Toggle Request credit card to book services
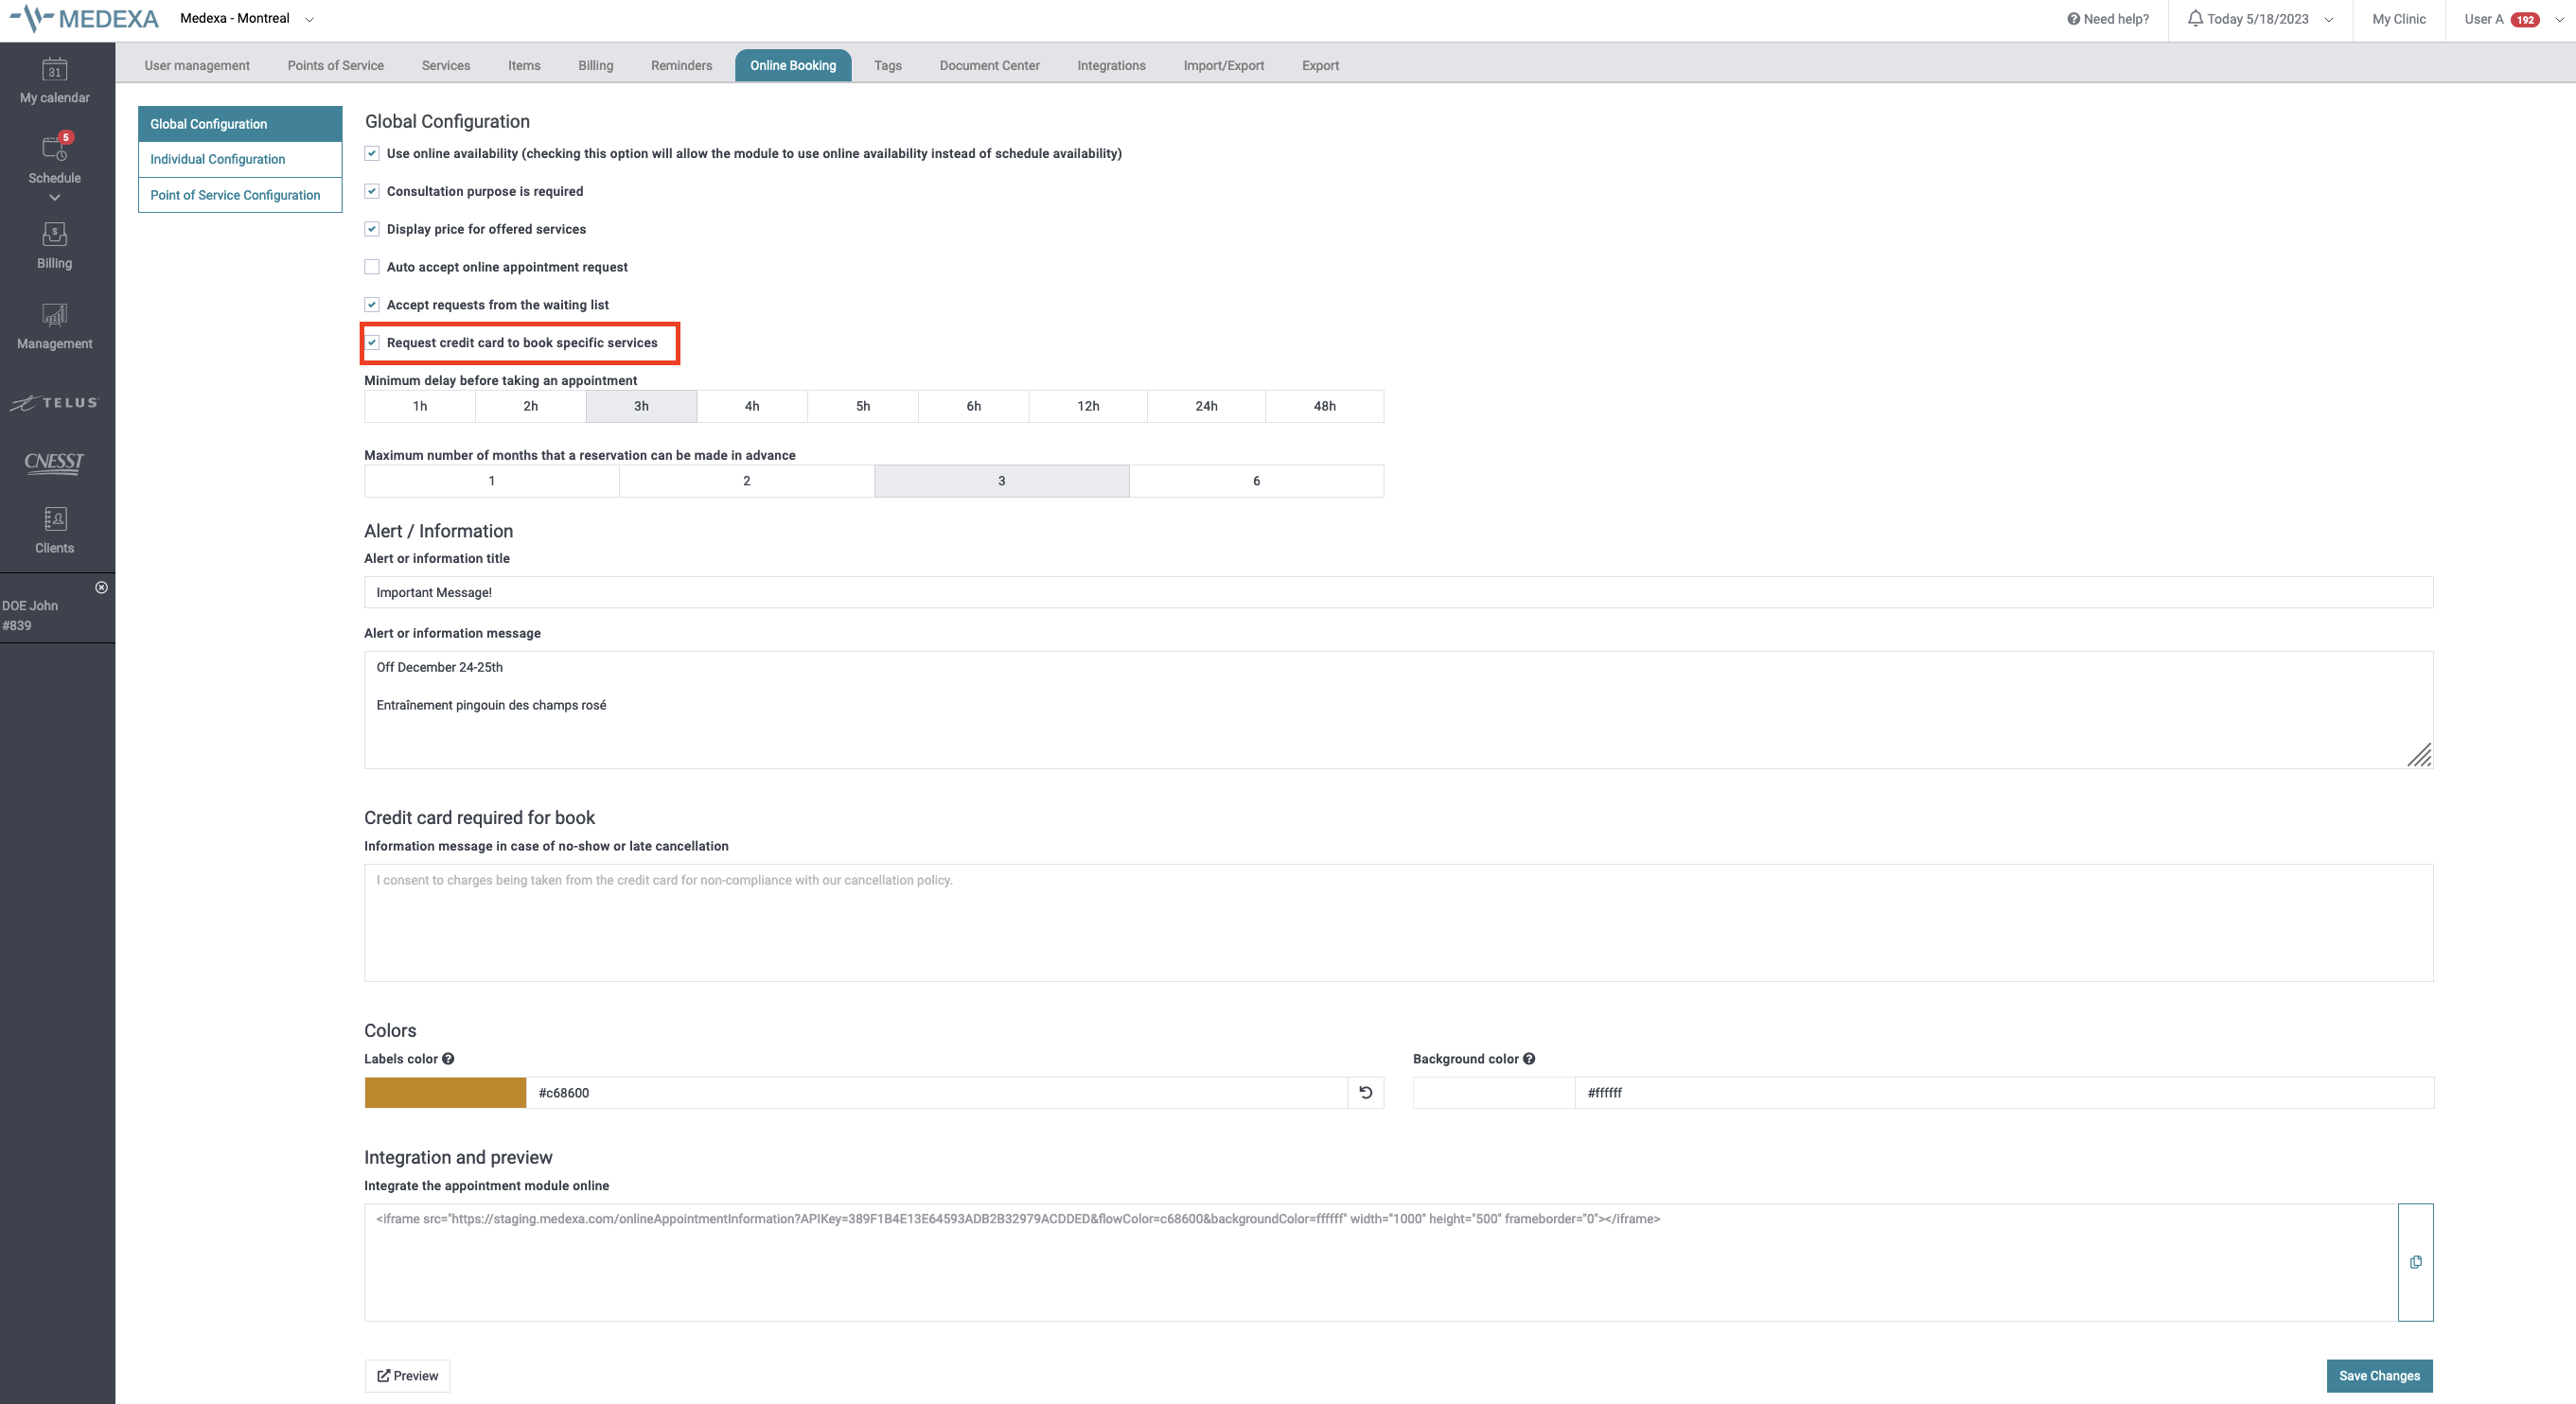The width and height of the screenshot is (2576, 1404). click(x=372, y=343)
